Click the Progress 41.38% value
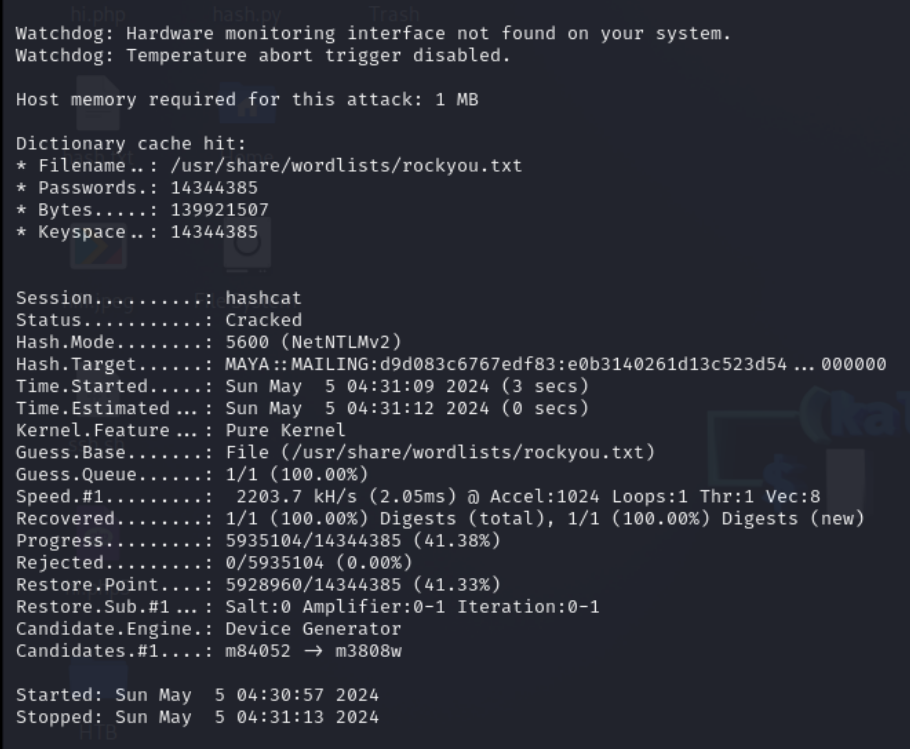Screen dimensions: 910x749 coord(363,540)
